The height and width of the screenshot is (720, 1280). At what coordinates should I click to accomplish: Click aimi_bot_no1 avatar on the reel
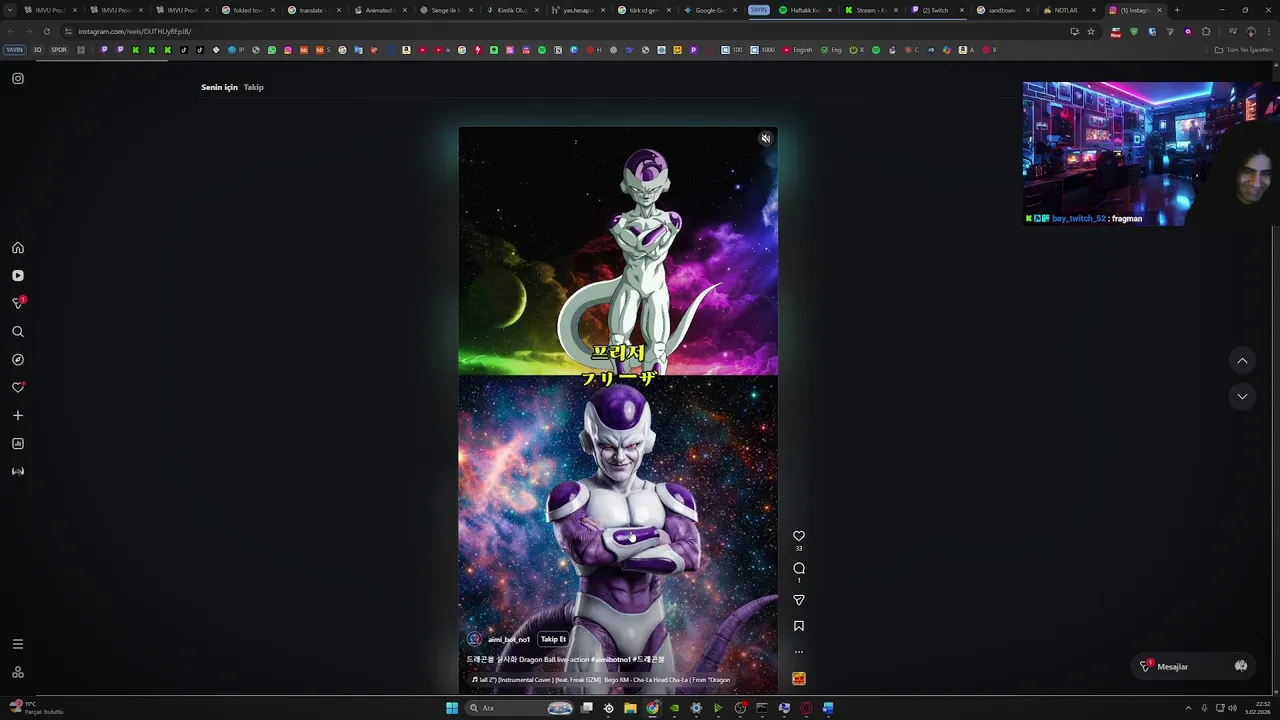[x=475, y=639]
